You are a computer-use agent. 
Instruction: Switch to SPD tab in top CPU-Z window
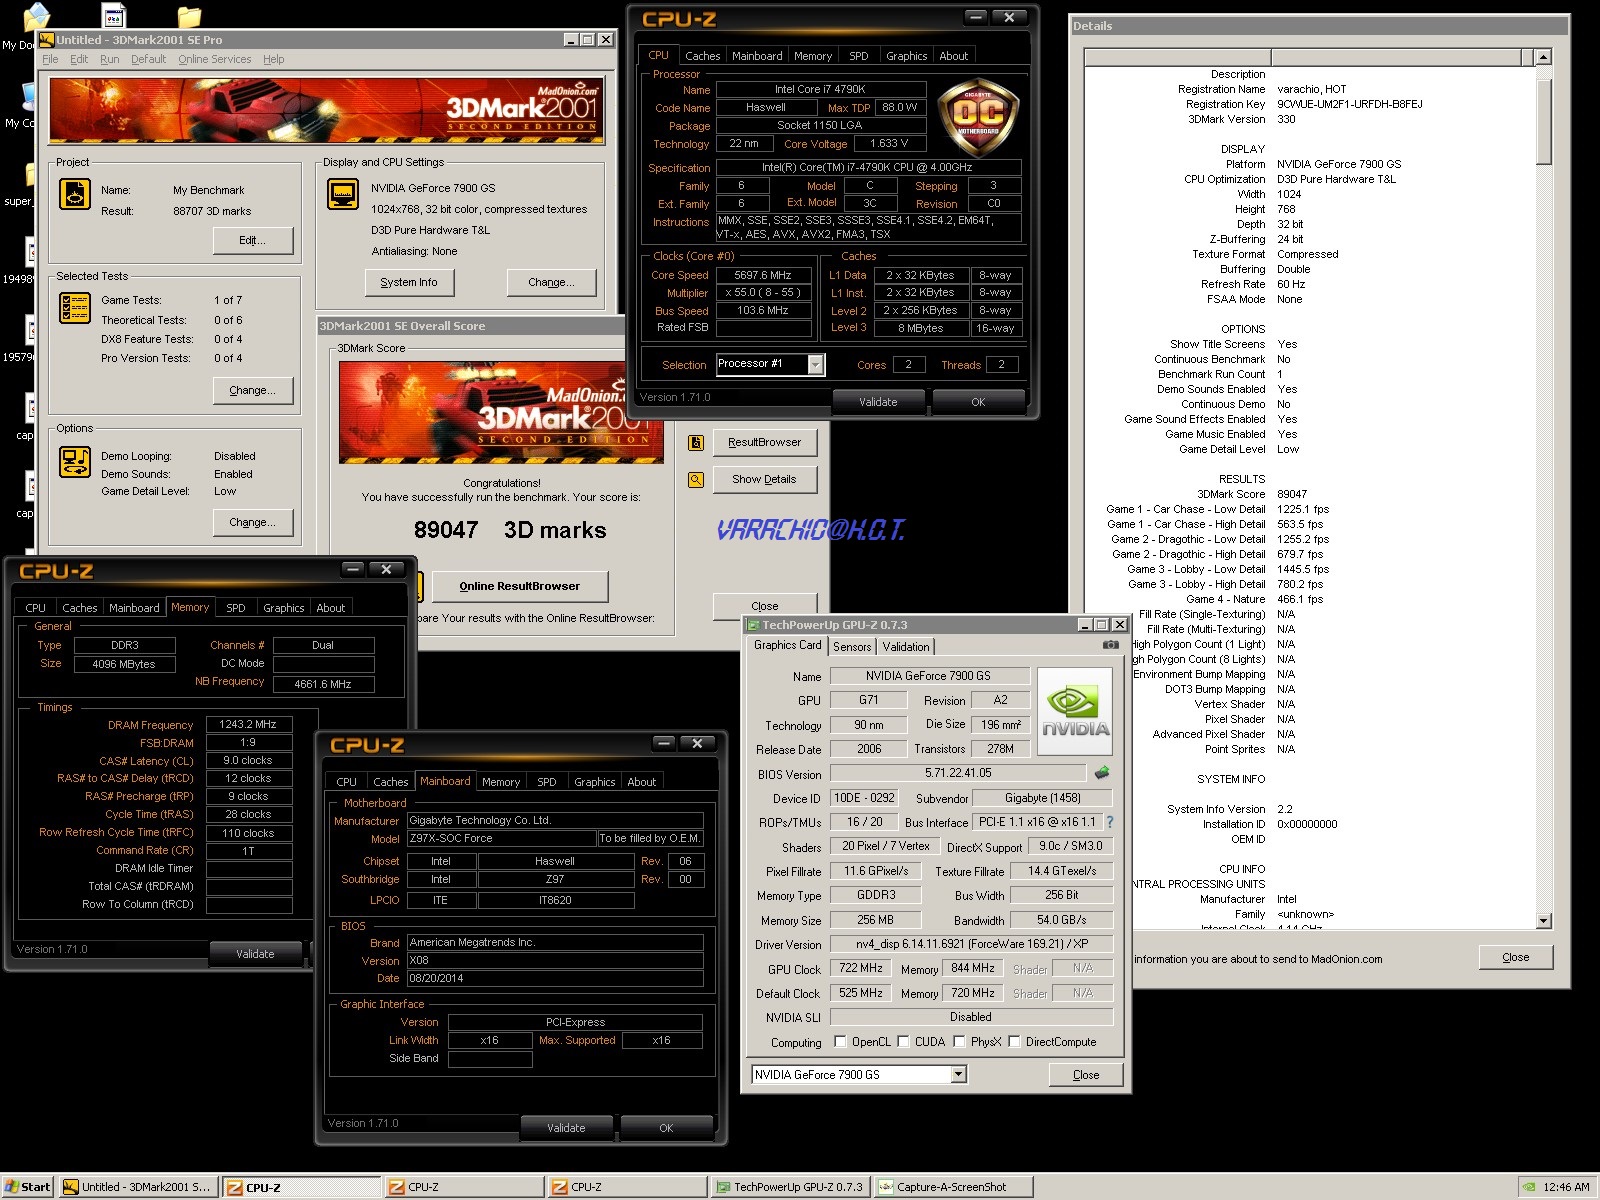tap(859, 56)
